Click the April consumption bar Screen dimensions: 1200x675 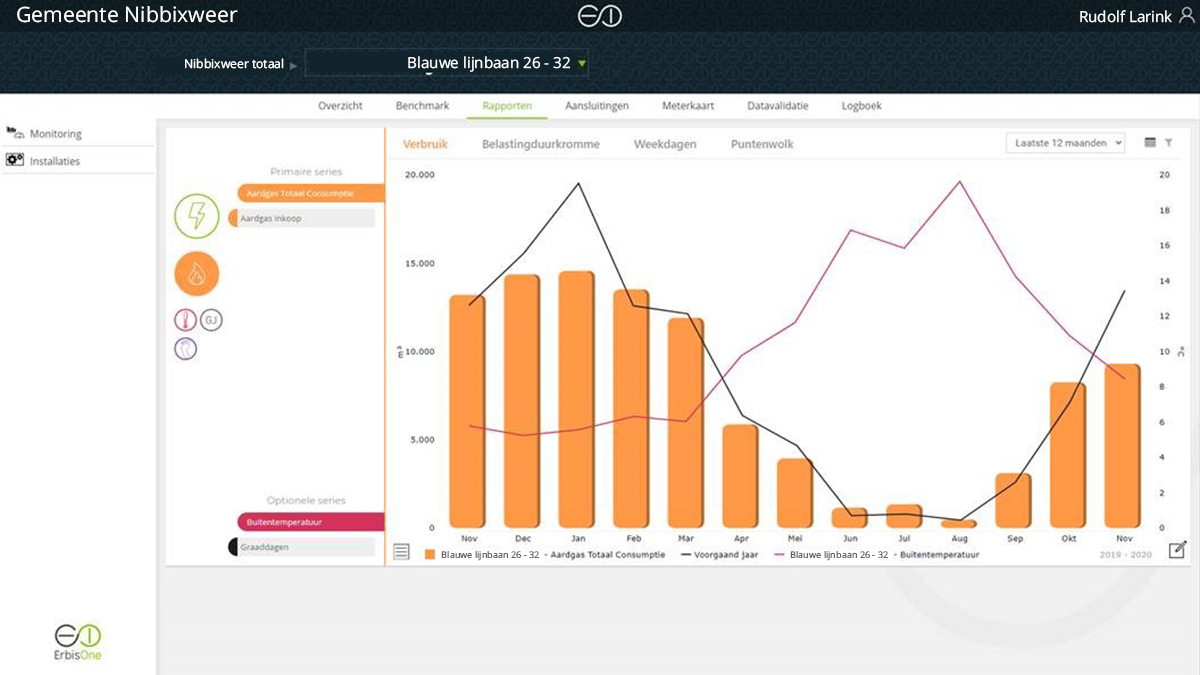740,477
